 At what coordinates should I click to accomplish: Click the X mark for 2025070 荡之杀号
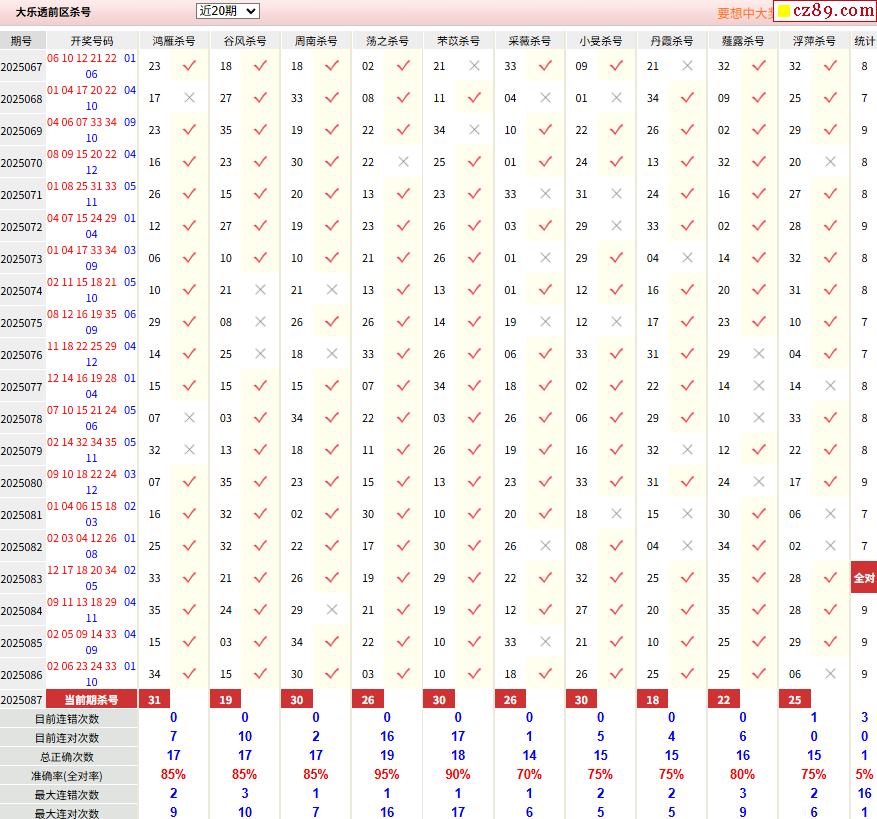[x=403, y=162]
